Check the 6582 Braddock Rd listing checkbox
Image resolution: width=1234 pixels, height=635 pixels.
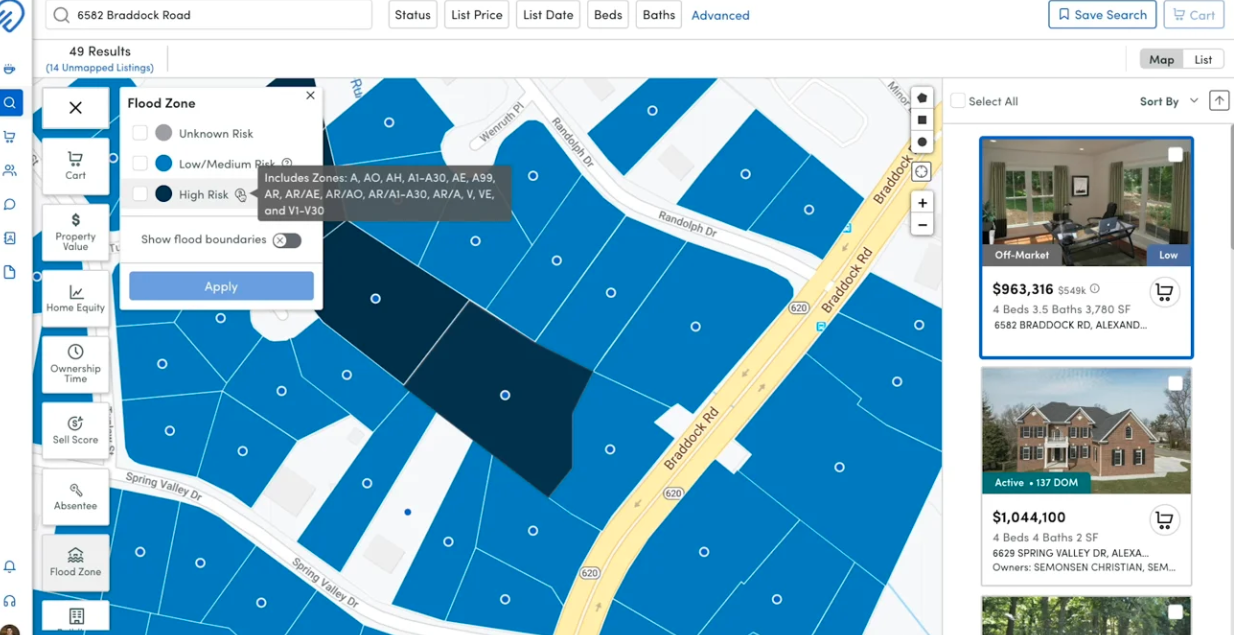tap(1175, 155)
